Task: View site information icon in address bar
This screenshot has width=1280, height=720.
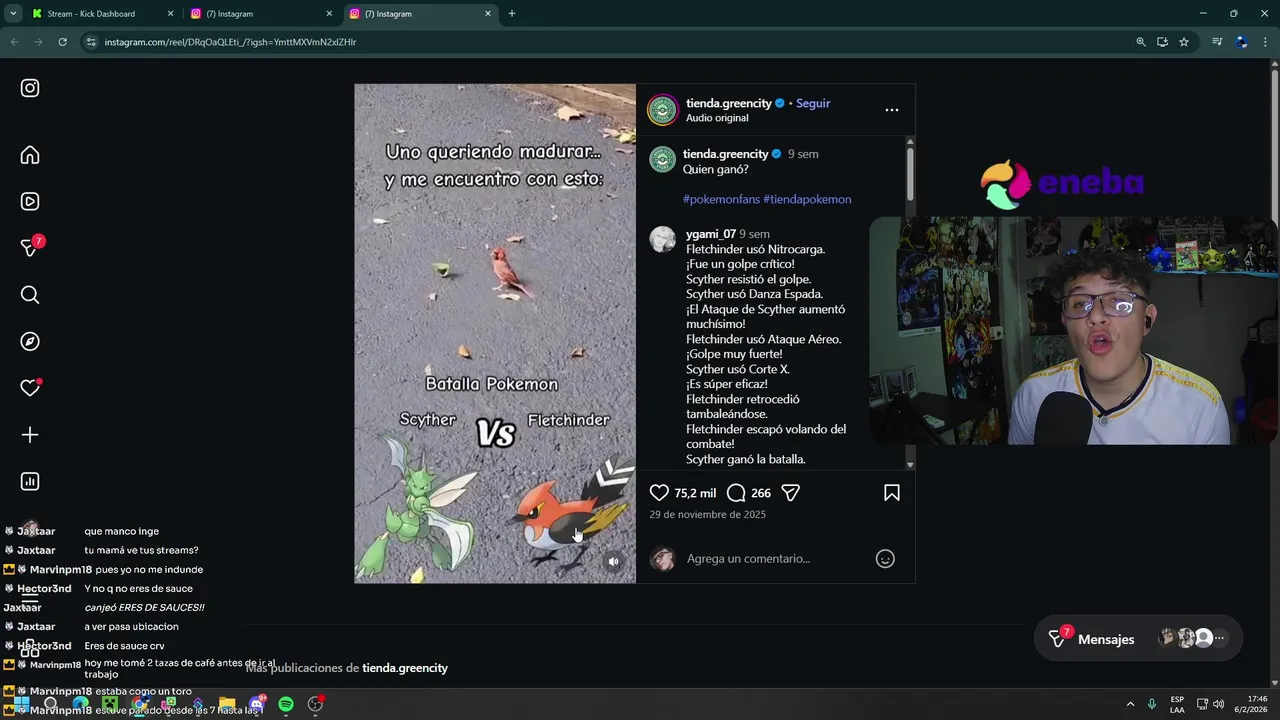Action: [x=91, y=42]
